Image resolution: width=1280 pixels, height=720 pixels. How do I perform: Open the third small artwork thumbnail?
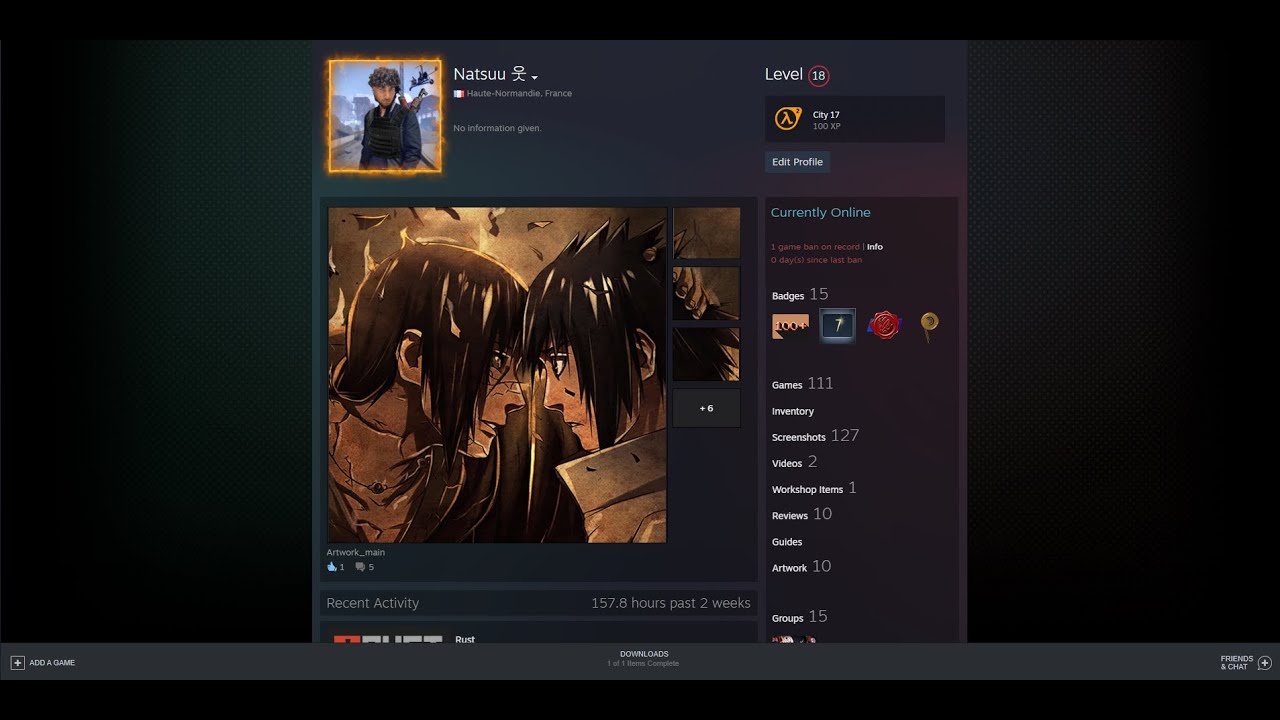pyautogui.click(x=706, y=354)
